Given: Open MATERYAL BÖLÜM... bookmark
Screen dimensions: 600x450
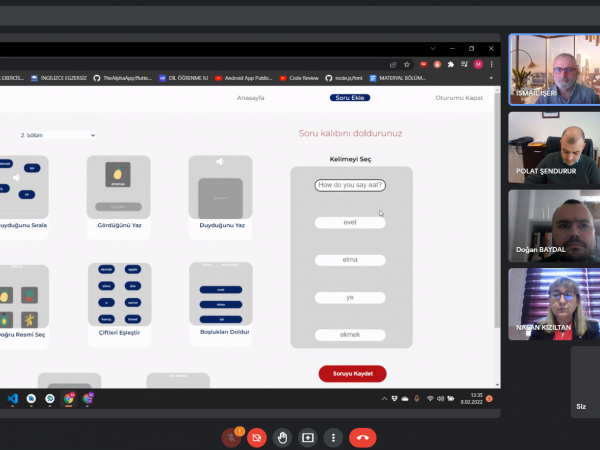Looking at the screenshot, I should (x=398, y=78).
